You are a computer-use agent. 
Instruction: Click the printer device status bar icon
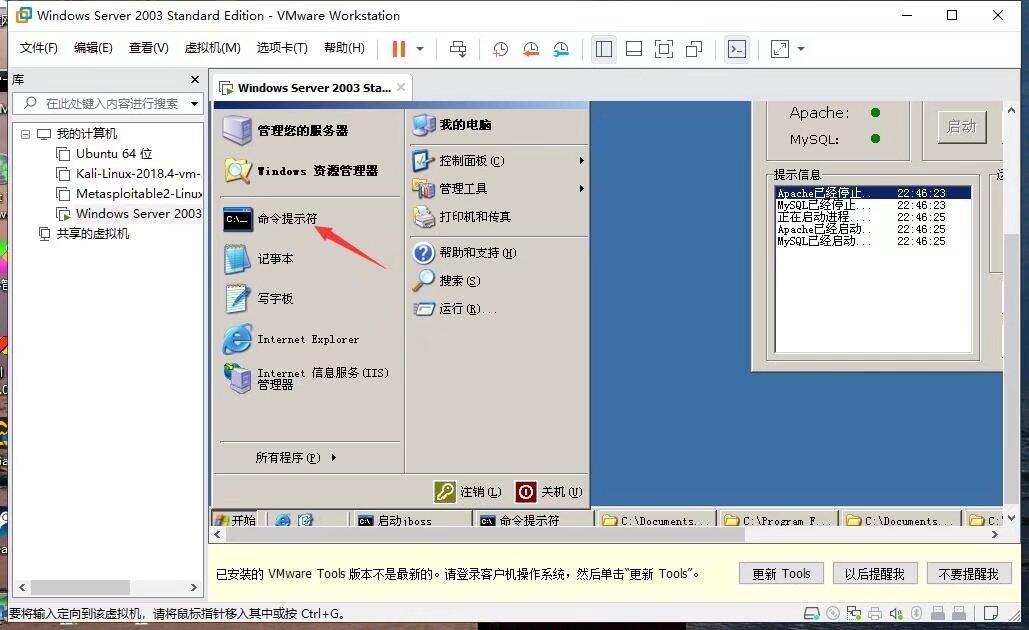[875, 614]
